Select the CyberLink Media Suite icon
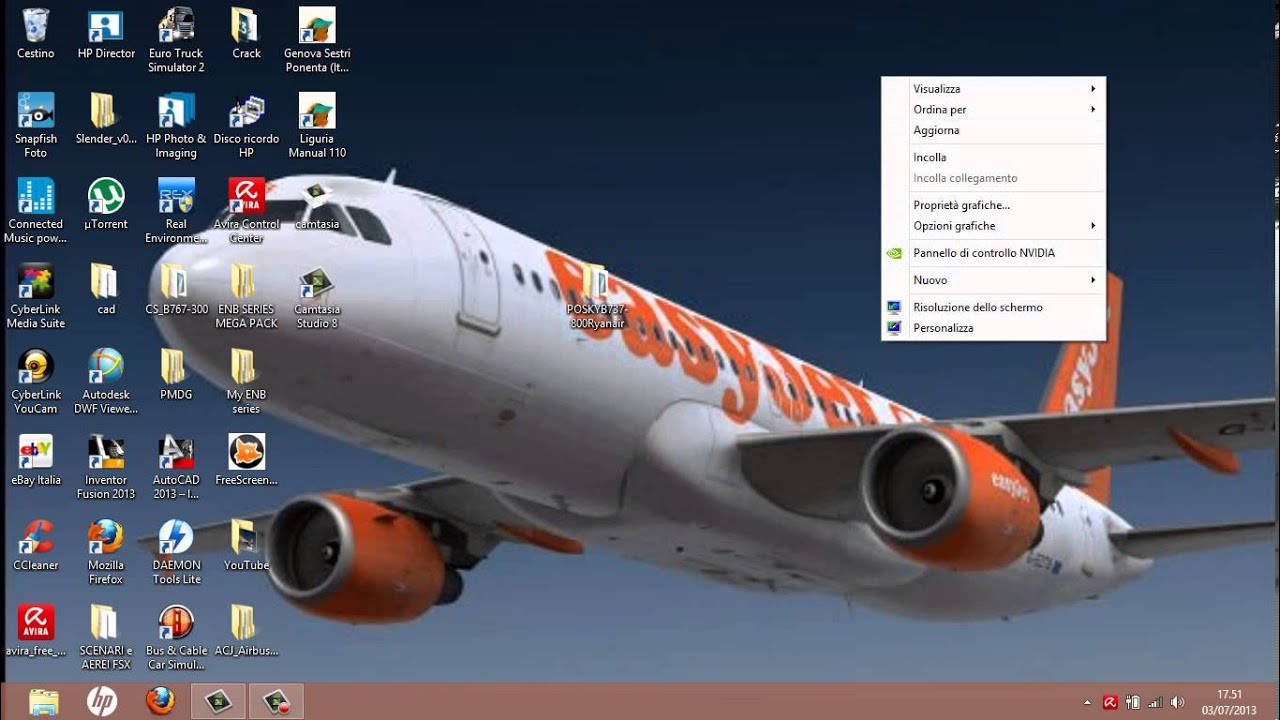This screenshot has height=720, width=1280. point(35,297)
